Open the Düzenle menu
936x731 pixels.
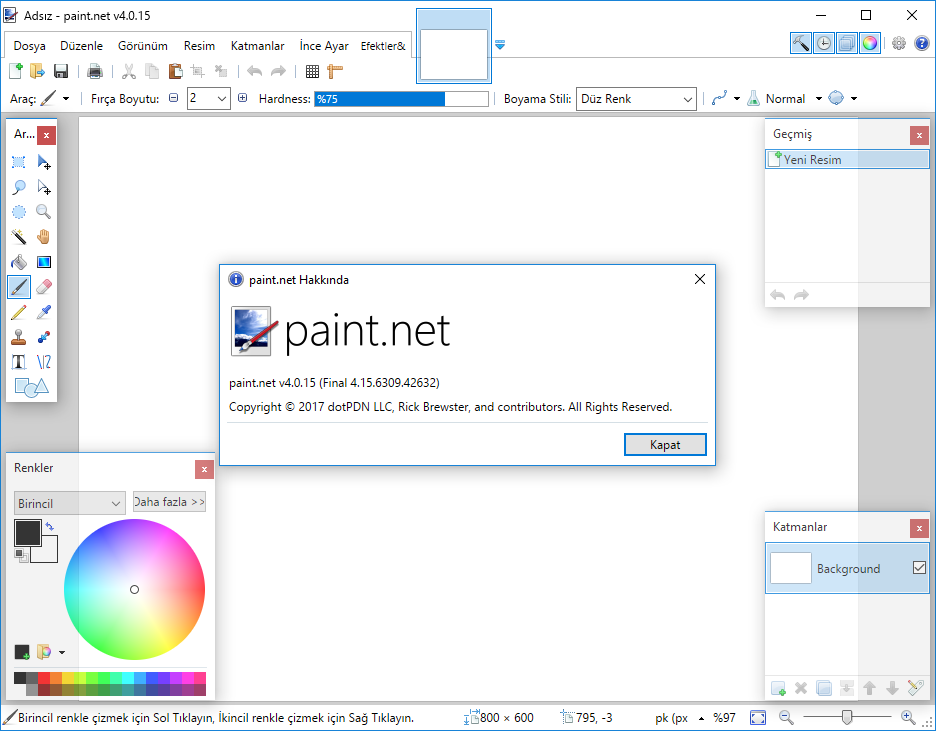82,46
